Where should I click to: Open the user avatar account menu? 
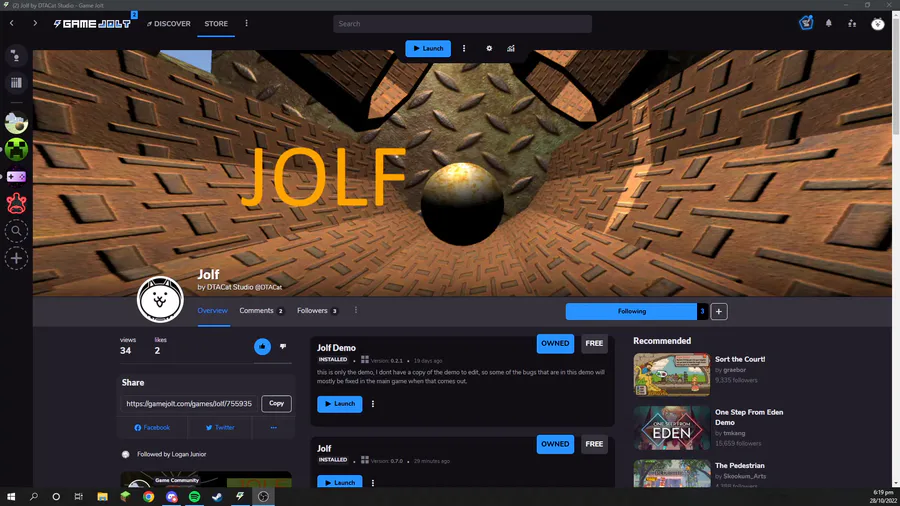coord(878,24)
